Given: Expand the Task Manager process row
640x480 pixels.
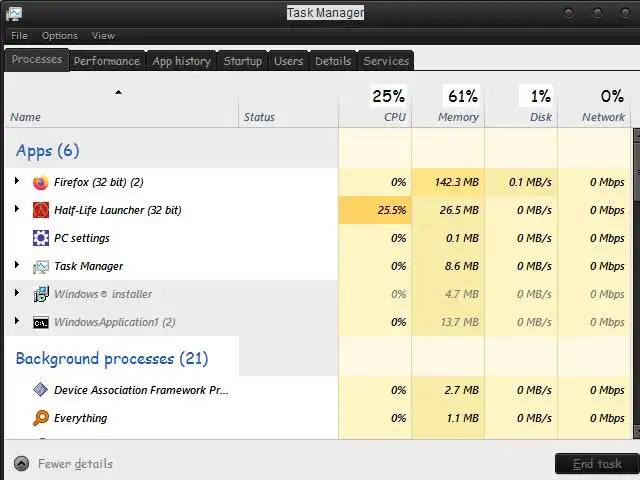Looking at the screenshot, I should point(17,264).
